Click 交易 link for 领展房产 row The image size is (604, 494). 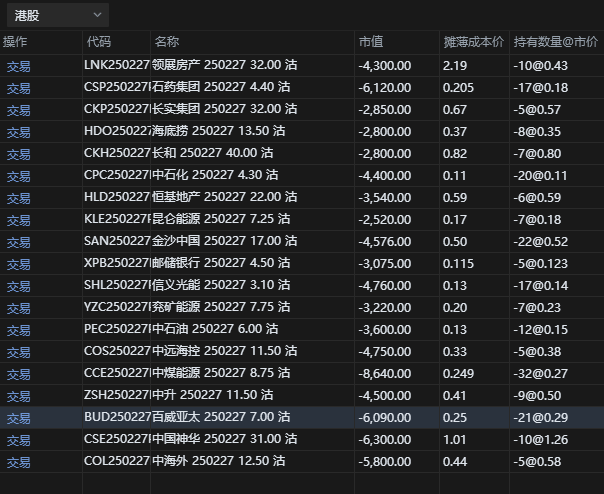pos(18,66)
